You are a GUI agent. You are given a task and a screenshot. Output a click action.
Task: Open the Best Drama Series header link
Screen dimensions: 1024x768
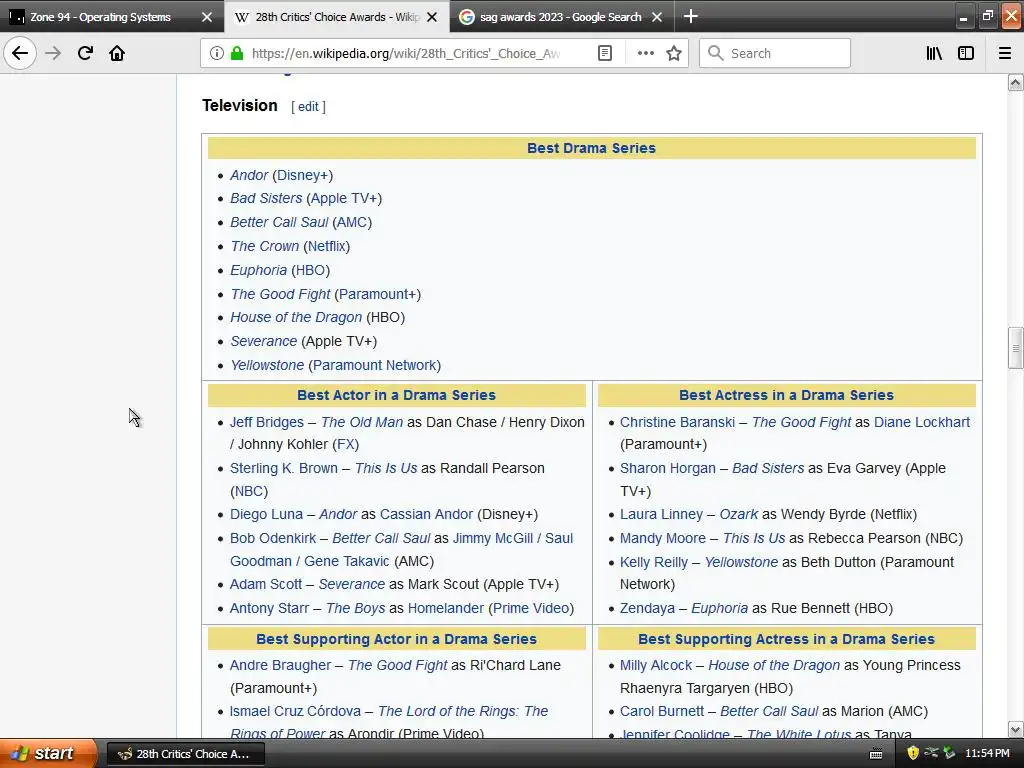click(591, 148)
